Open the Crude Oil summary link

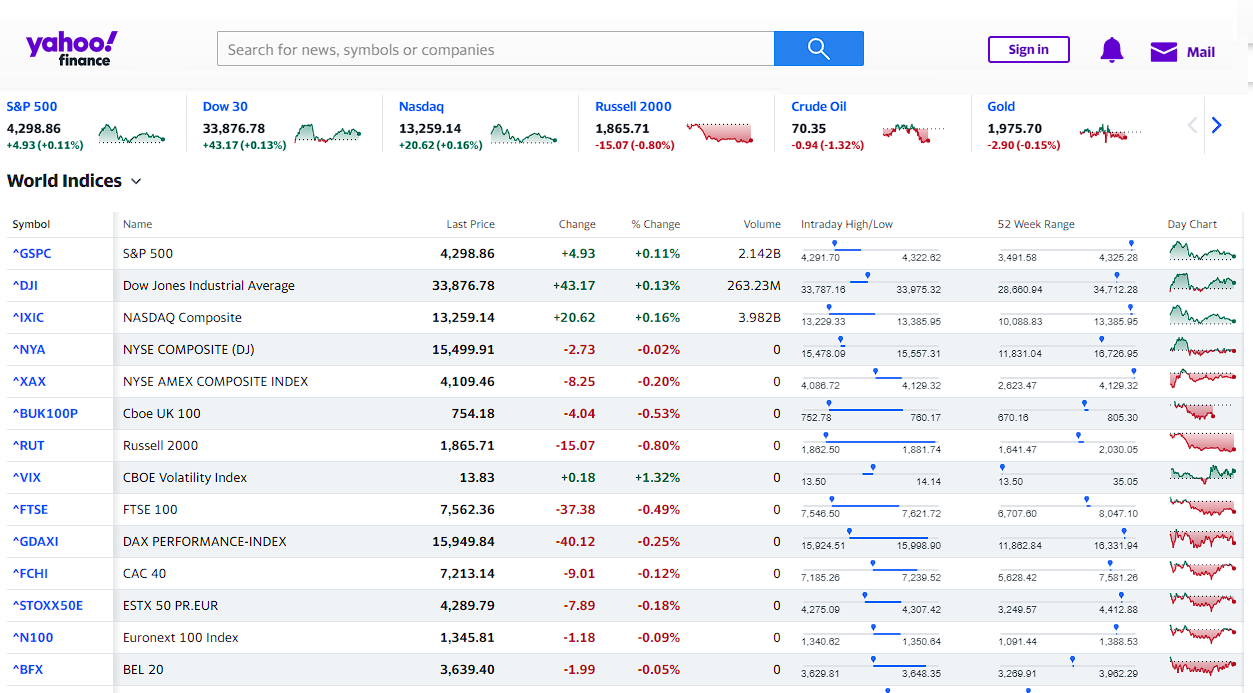819,106
